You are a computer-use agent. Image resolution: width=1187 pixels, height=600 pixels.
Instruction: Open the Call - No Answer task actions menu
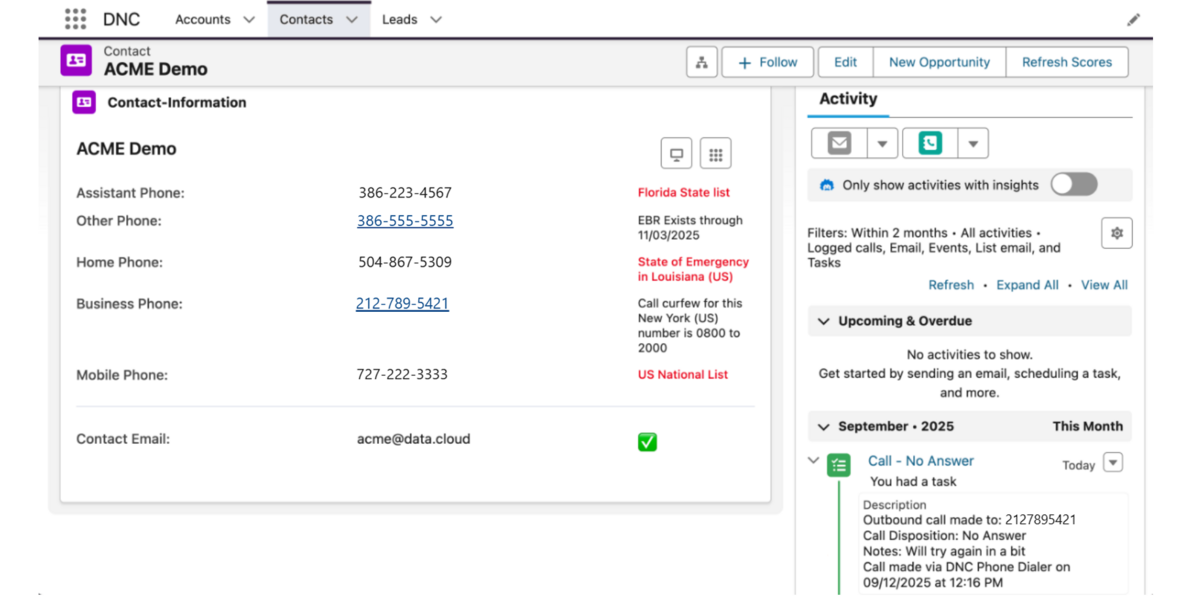click(x=1113, y=462)
